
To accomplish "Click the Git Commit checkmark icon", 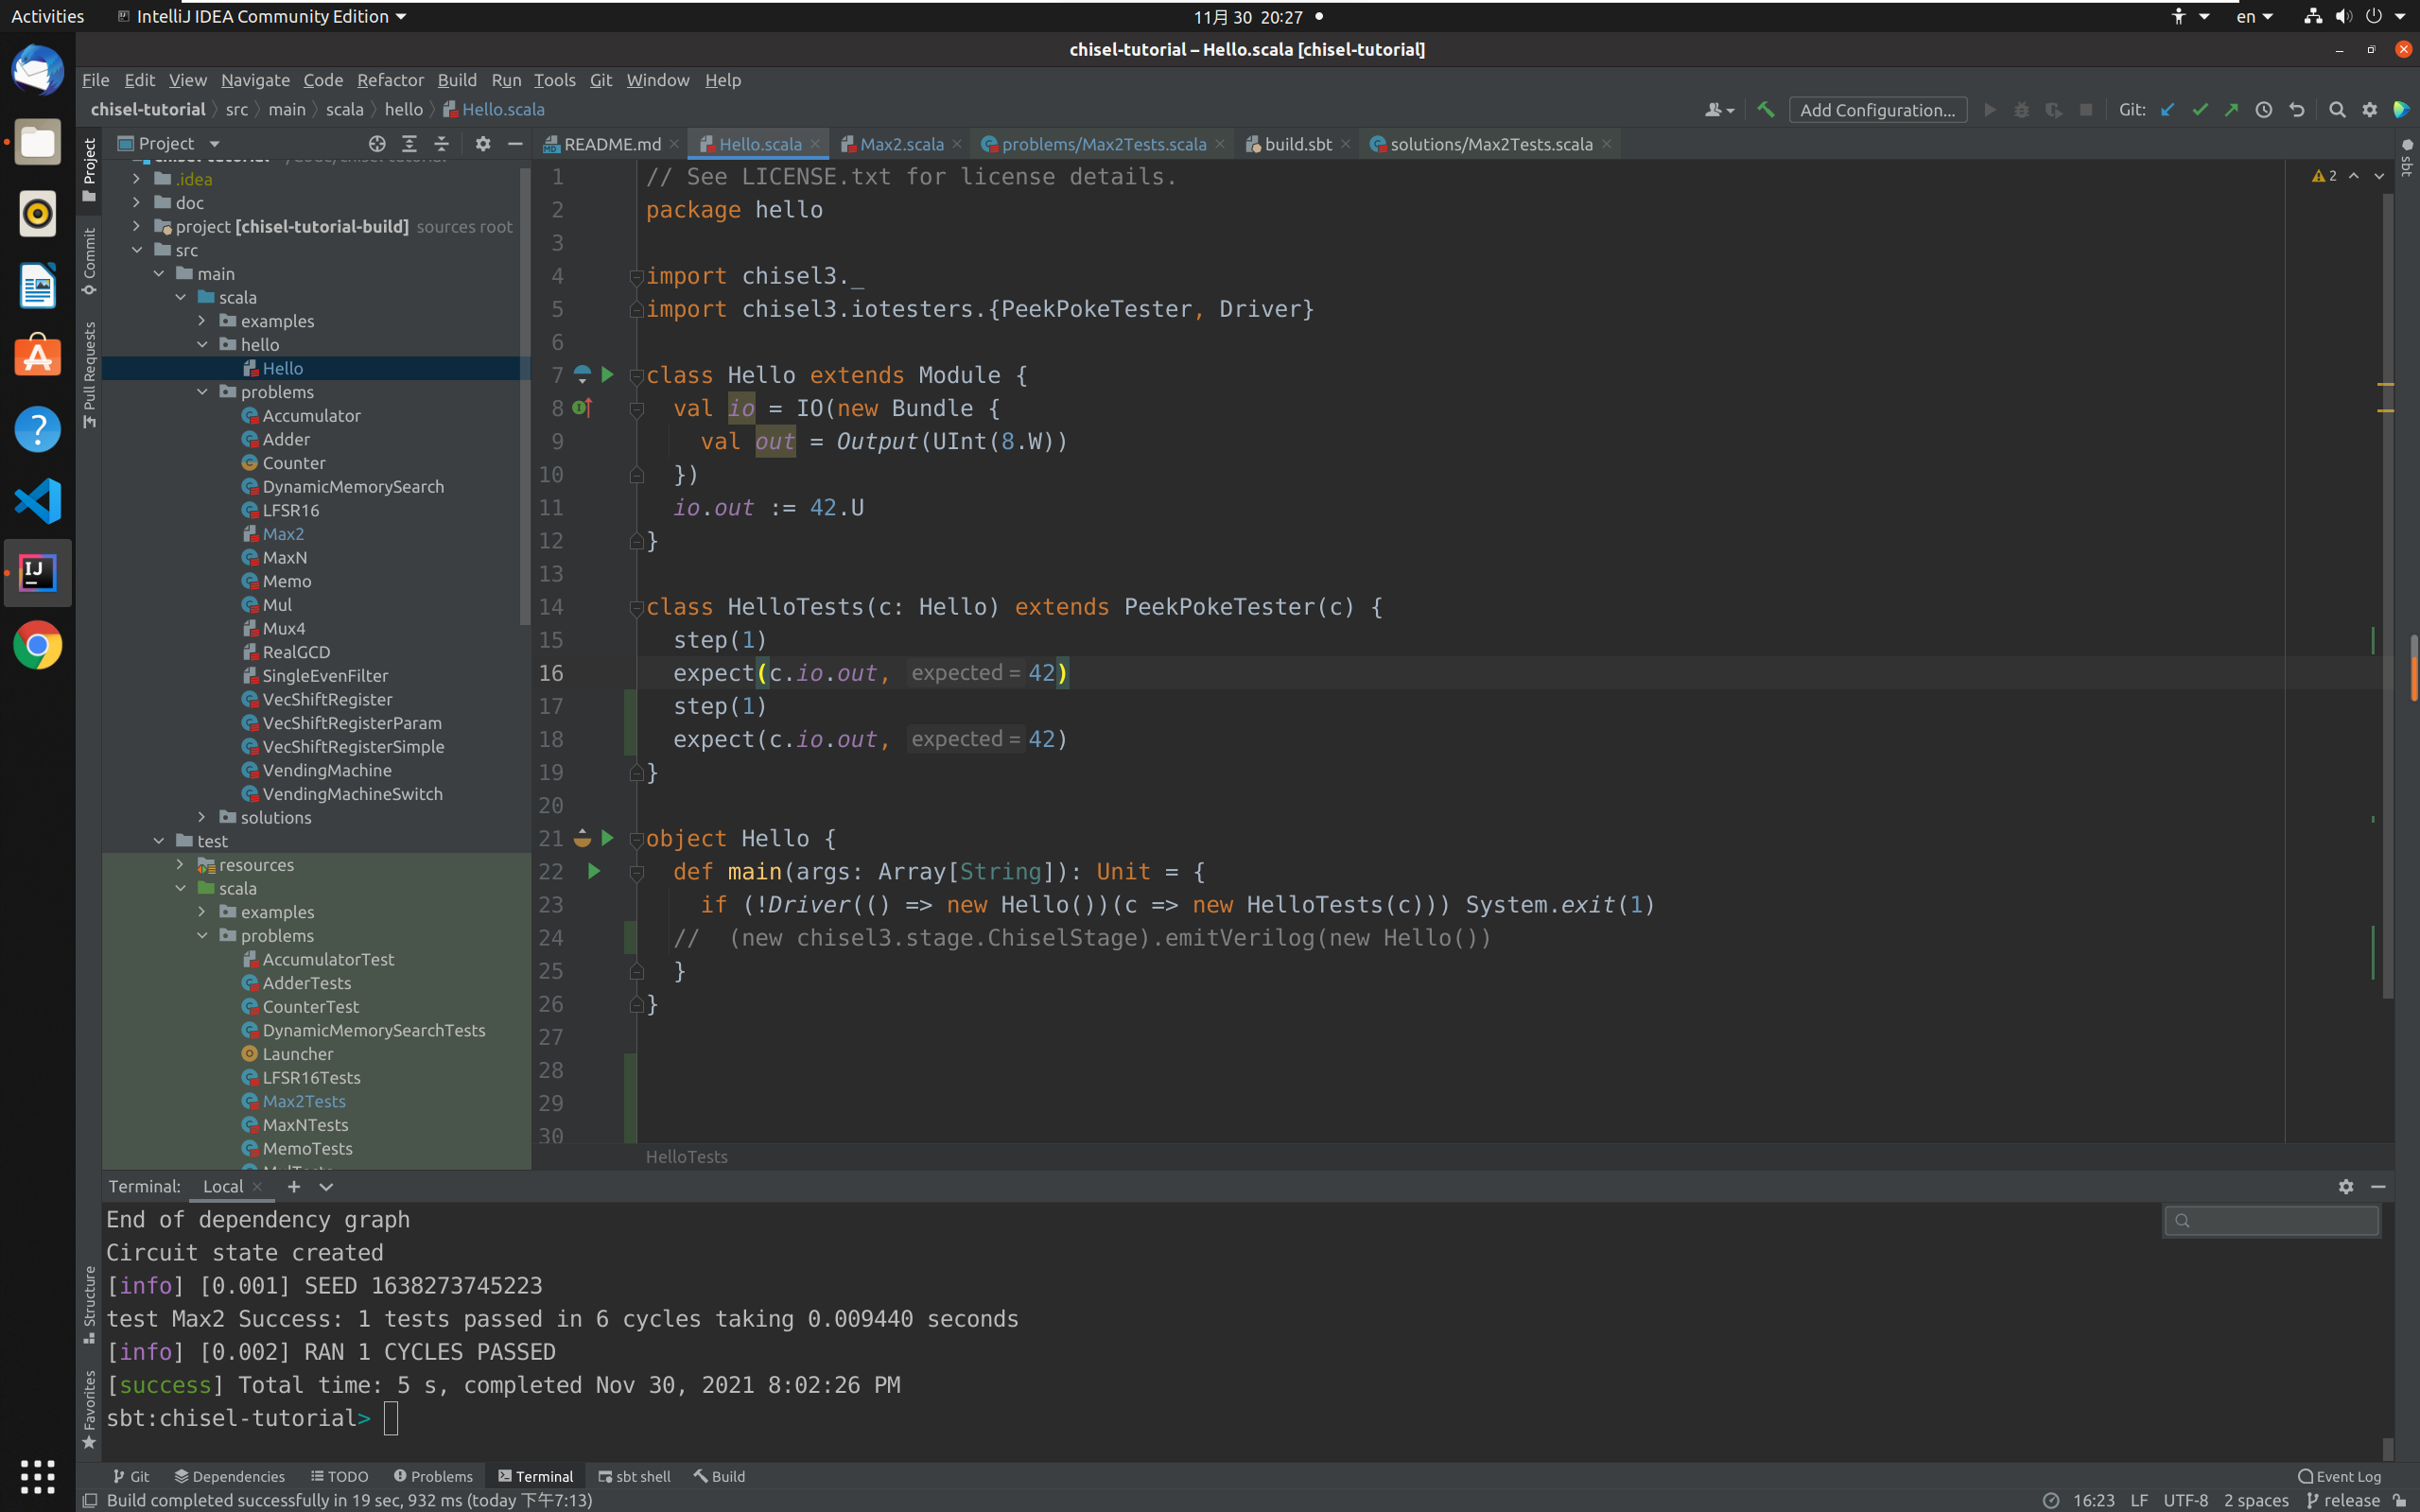I will click(x=2199, y=110).
